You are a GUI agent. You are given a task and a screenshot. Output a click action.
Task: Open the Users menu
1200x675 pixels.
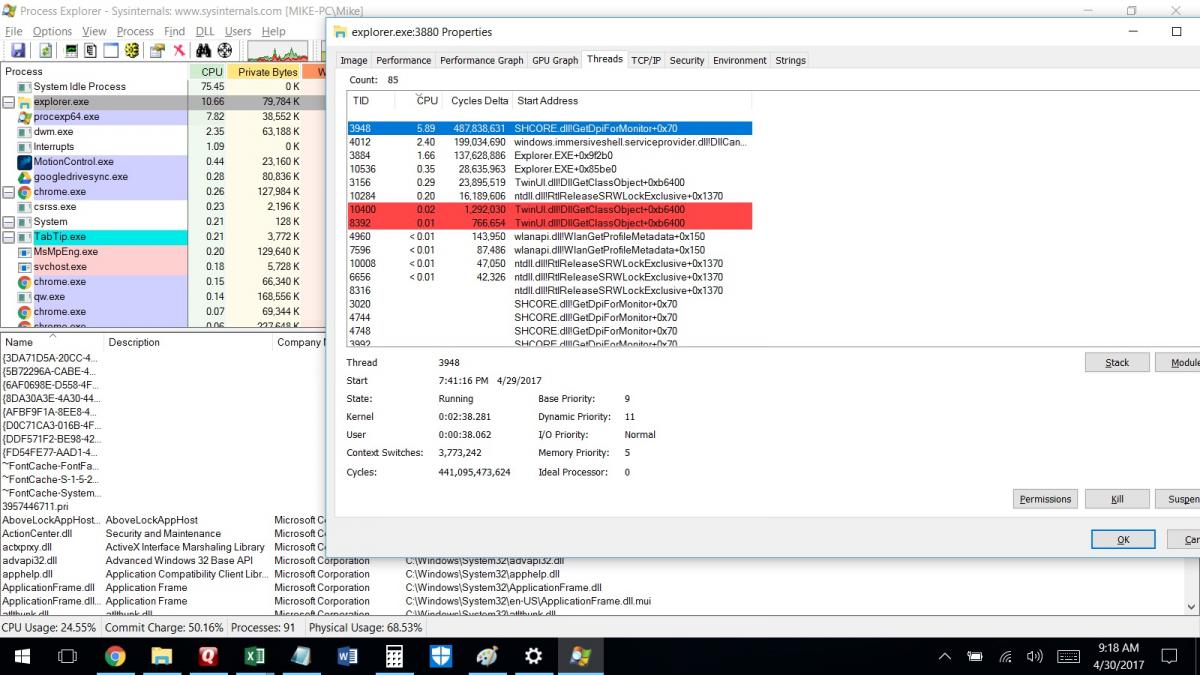coord(238,31)
